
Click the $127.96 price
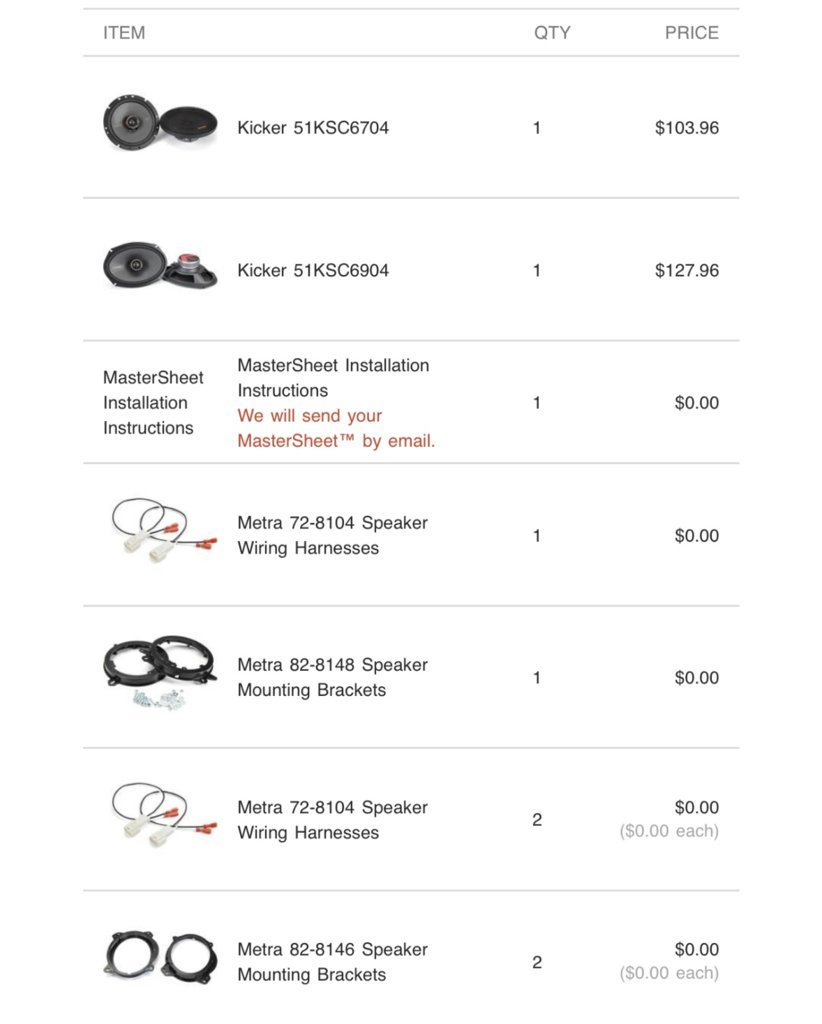coord(687,270)
